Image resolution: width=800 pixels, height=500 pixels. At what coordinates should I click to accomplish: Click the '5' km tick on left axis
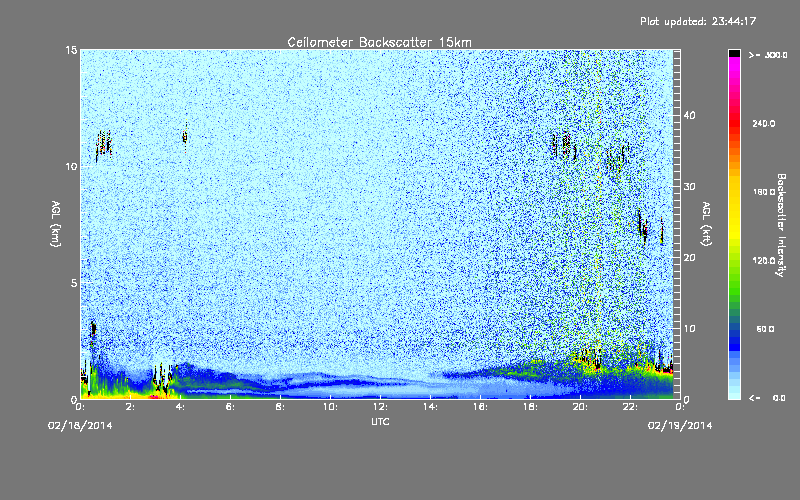pos(74,283)
